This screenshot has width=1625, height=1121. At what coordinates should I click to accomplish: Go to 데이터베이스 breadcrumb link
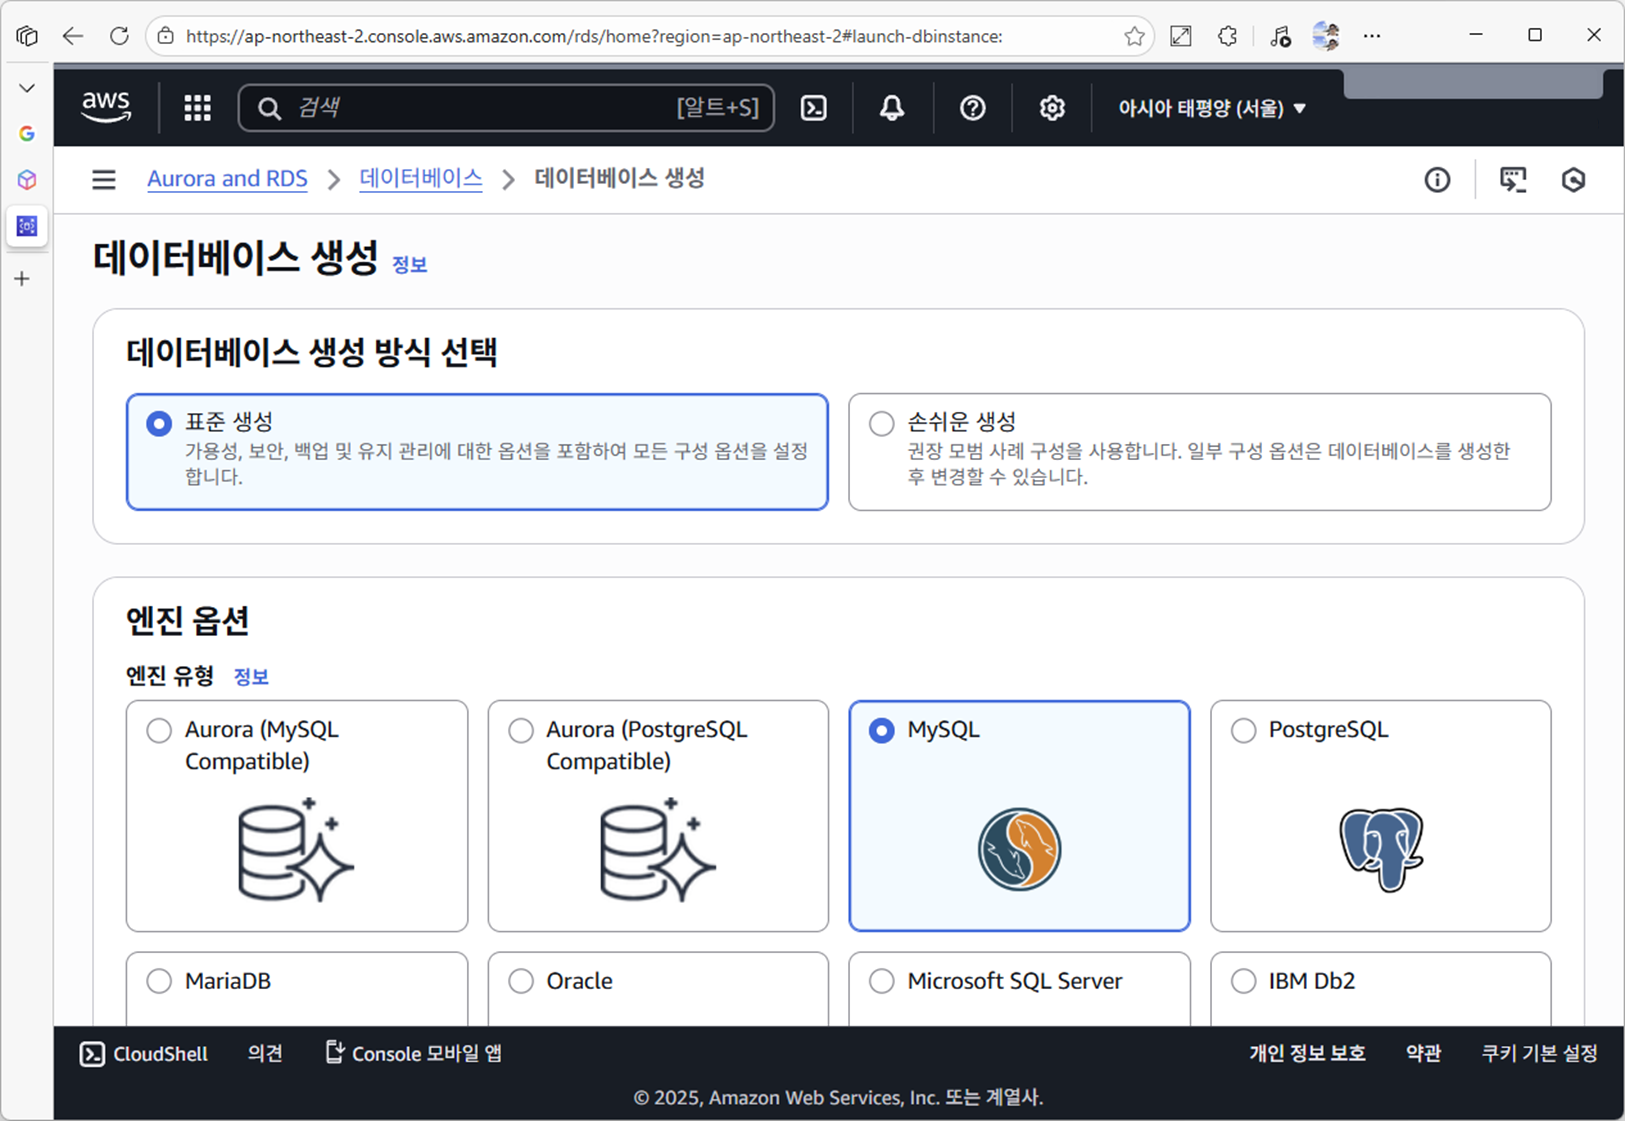[x=421, y=179]
